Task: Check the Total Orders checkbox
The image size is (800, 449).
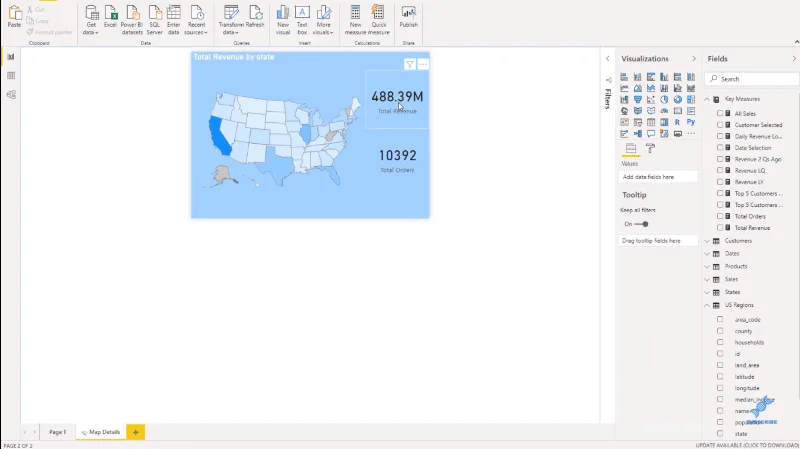Action: tap(720, 216)
